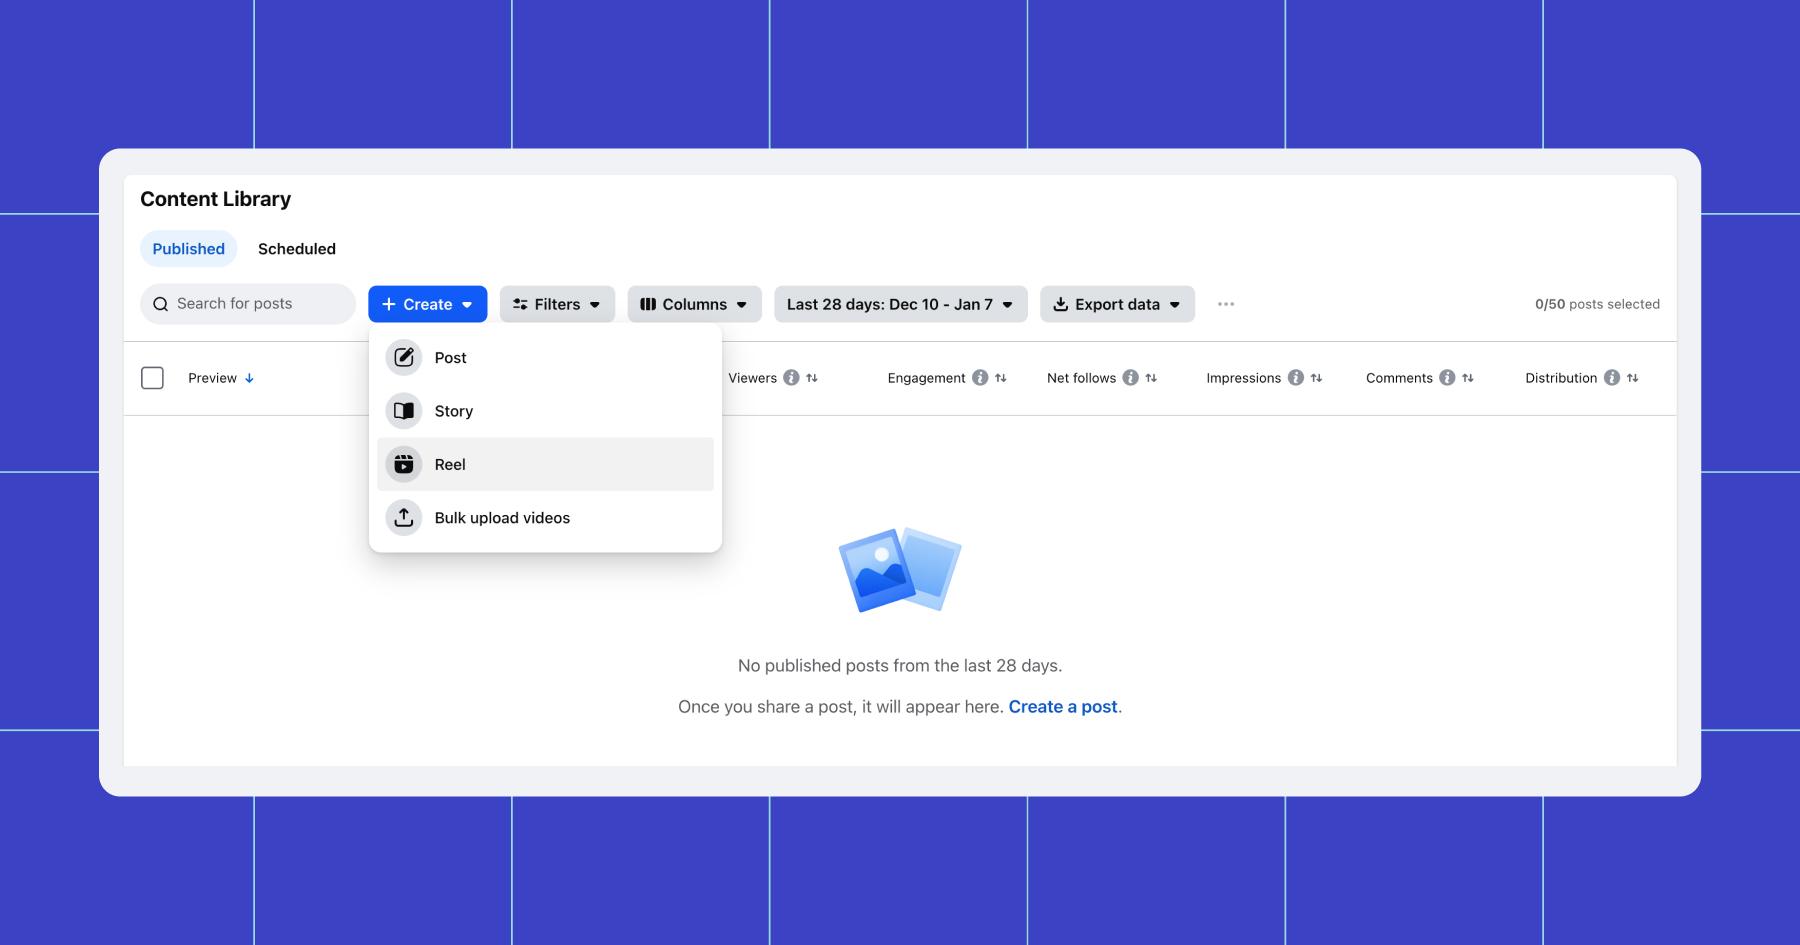Sort the table by Viewers
This screenshot has width=1800, height=945.
click(x=812, y=378)
